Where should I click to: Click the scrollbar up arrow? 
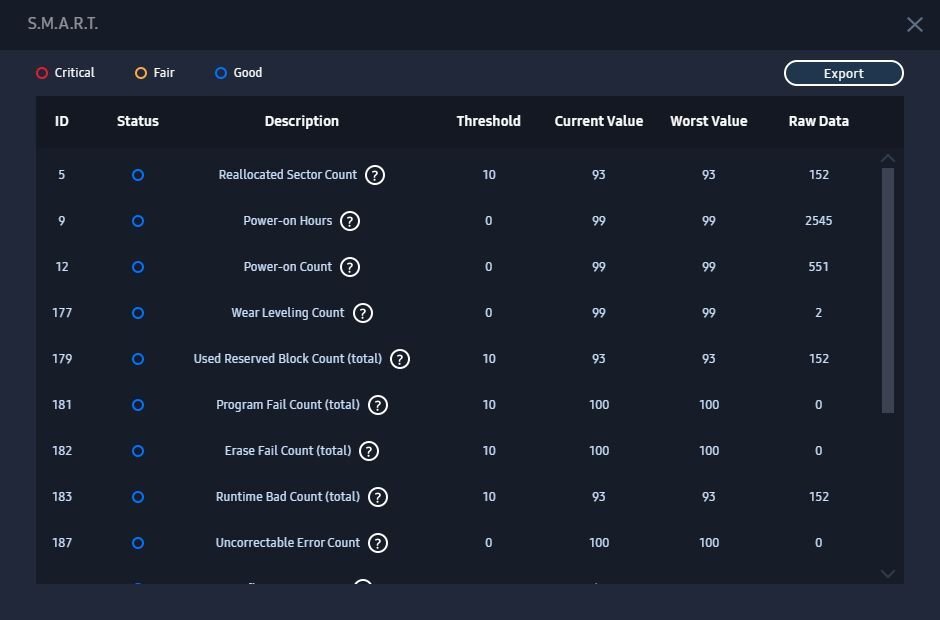click(x=888, y=158)
